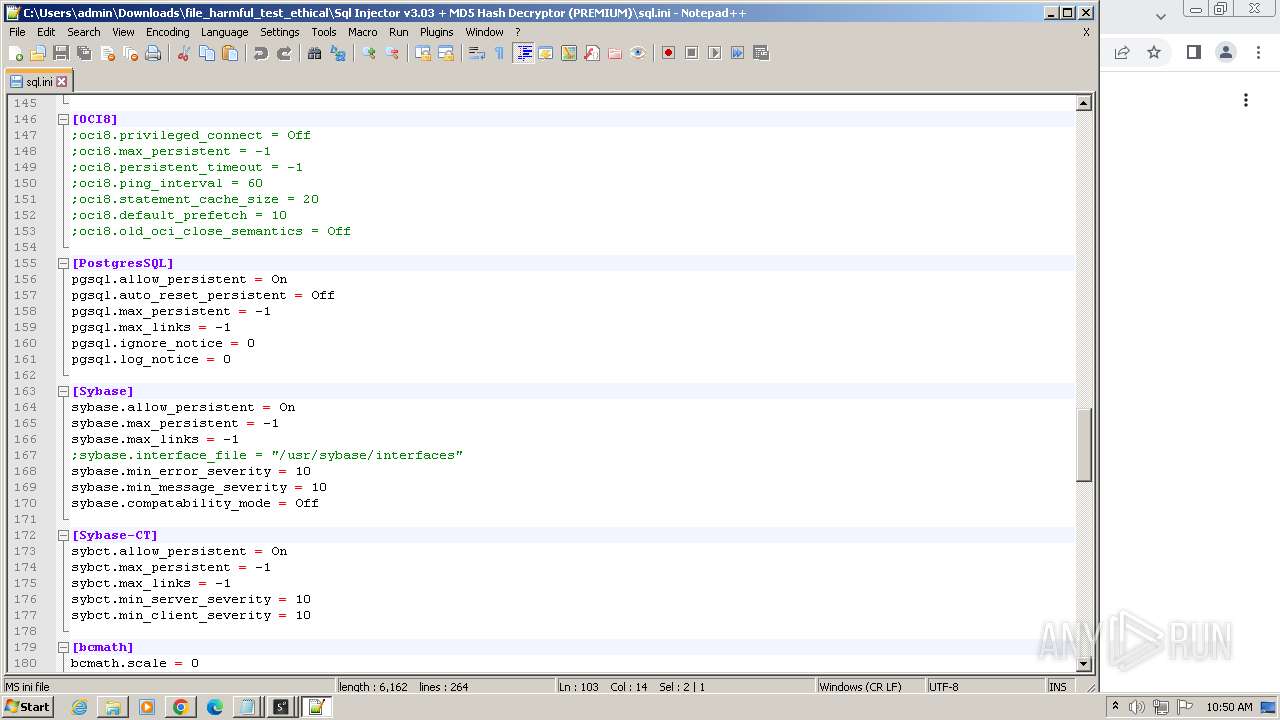The image size is (1280, 720).
Task: Toggle Function List toolbar icon
Action: 592,53
